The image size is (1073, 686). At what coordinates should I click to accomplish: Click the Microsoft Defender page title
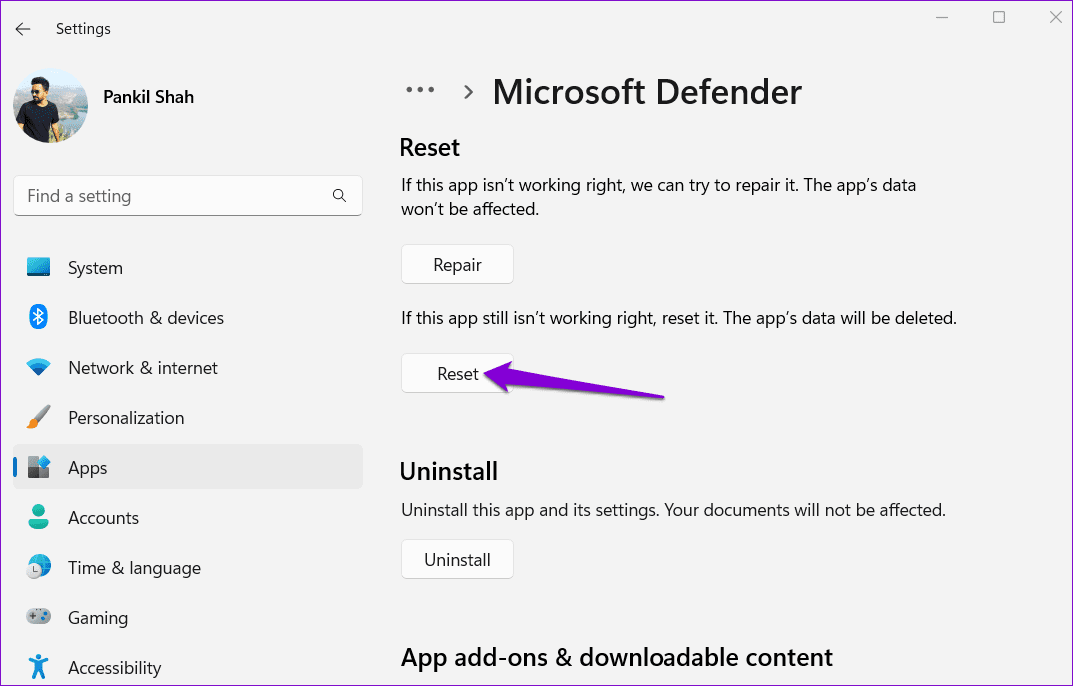[647, 92]
